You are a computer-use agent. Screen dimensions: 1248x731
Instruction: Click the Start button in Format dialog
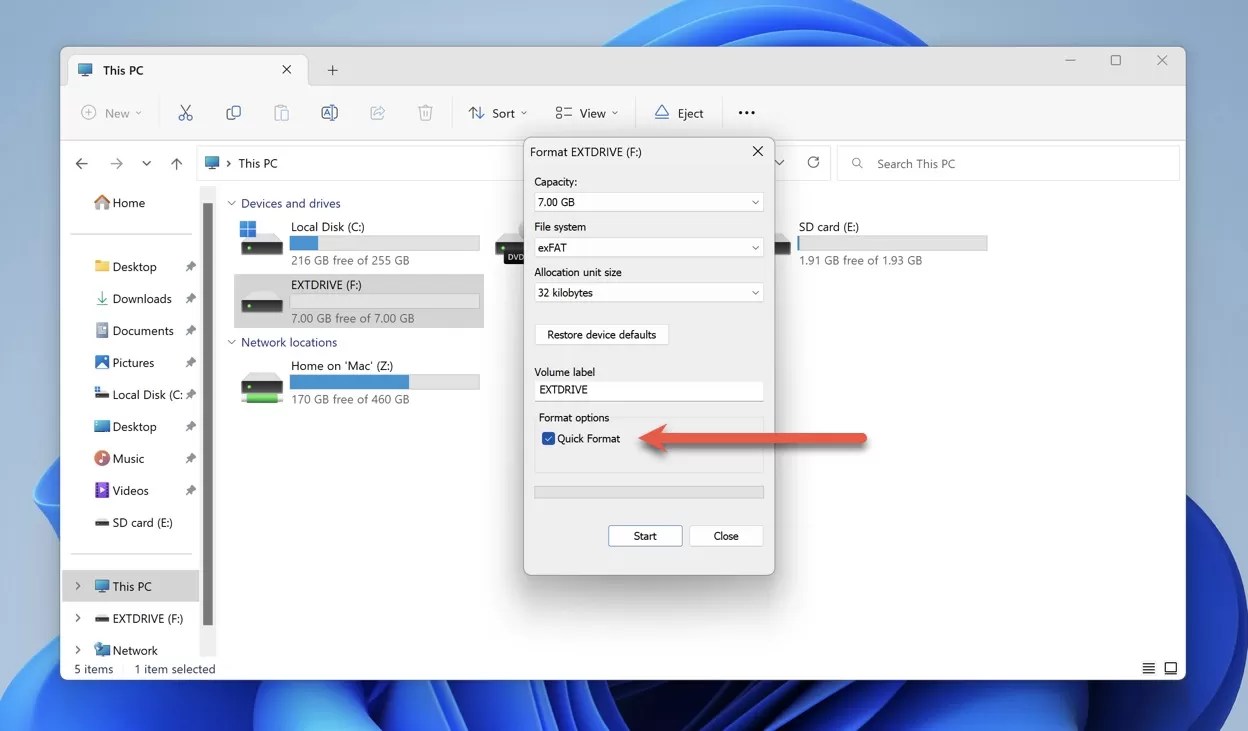[645, 536]
